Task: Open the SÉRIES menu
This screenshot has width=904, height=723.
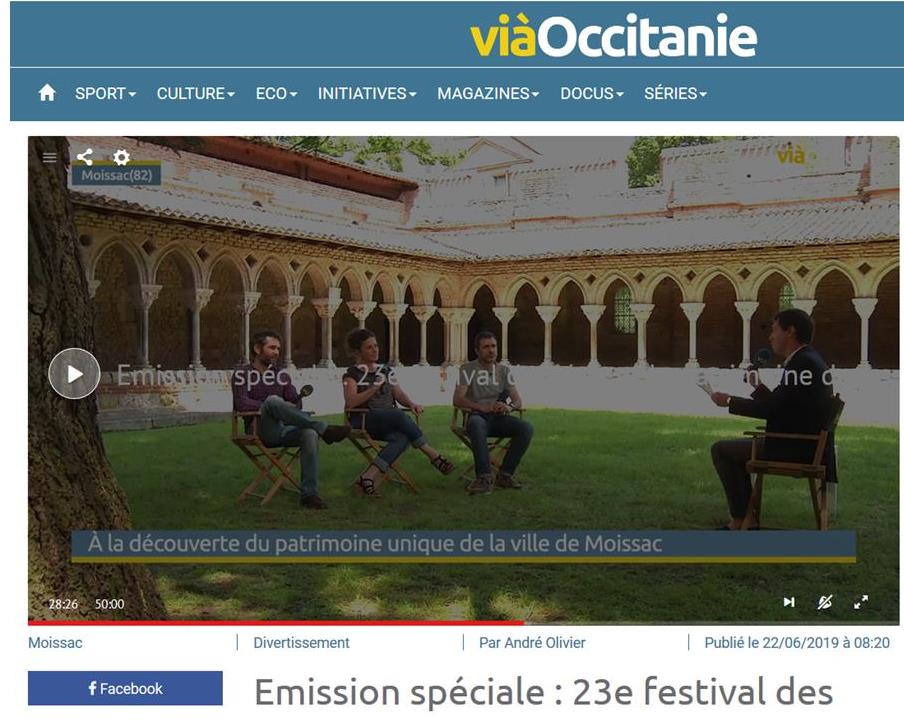Action: [x=675, y=93]
